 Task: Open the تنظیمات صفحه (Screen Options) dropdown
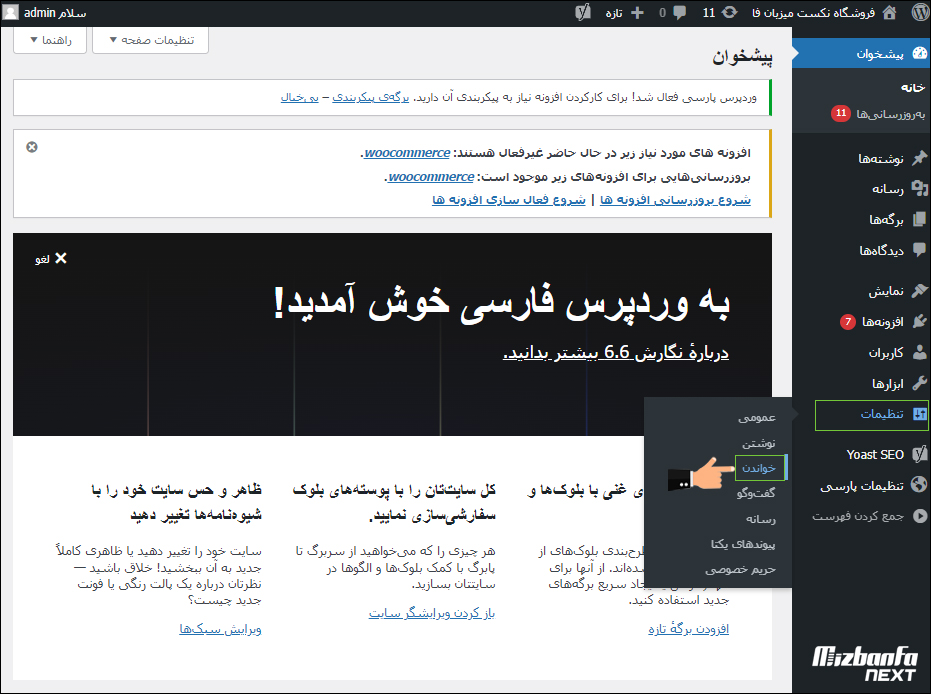click(x=150, y=41)
